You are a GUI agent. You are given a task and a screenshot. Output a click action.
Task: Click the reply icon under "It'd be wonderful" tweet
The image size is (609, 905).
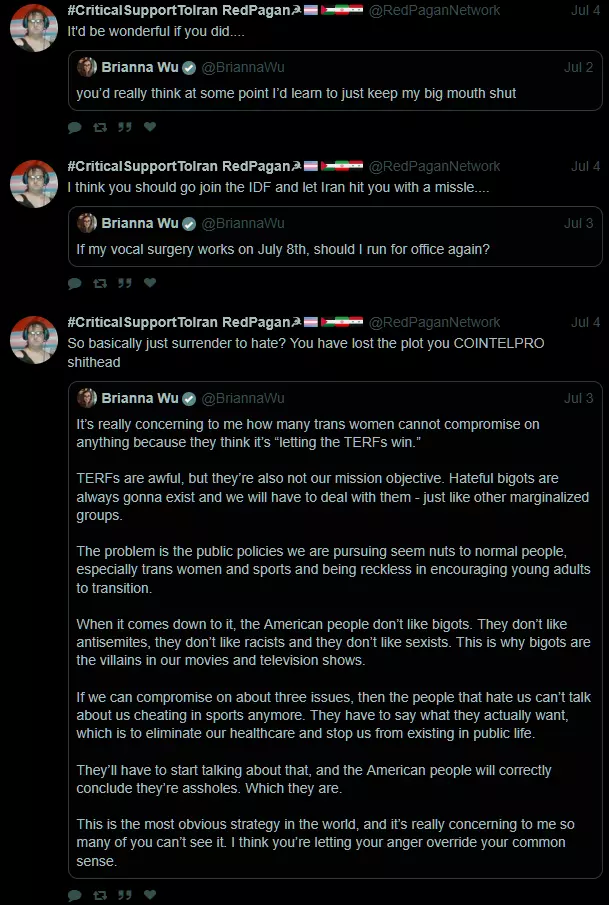[x=75, y=127]
